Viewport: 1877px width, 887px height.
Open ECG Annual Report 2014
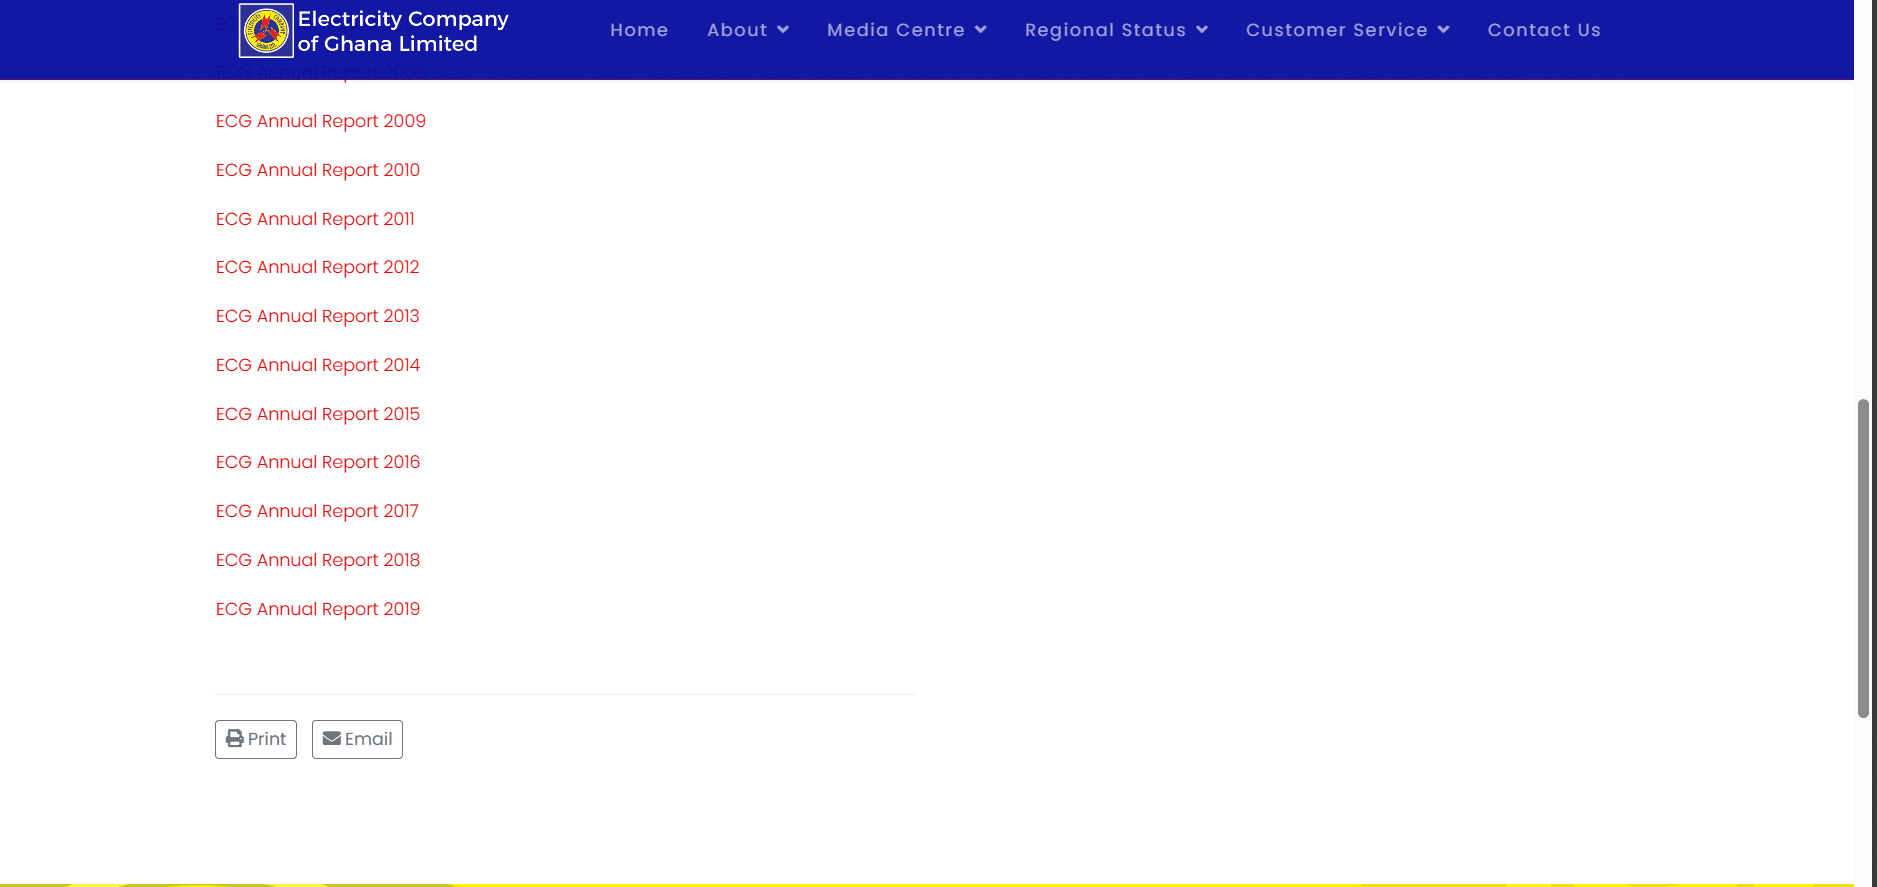(x=317, y=365)
